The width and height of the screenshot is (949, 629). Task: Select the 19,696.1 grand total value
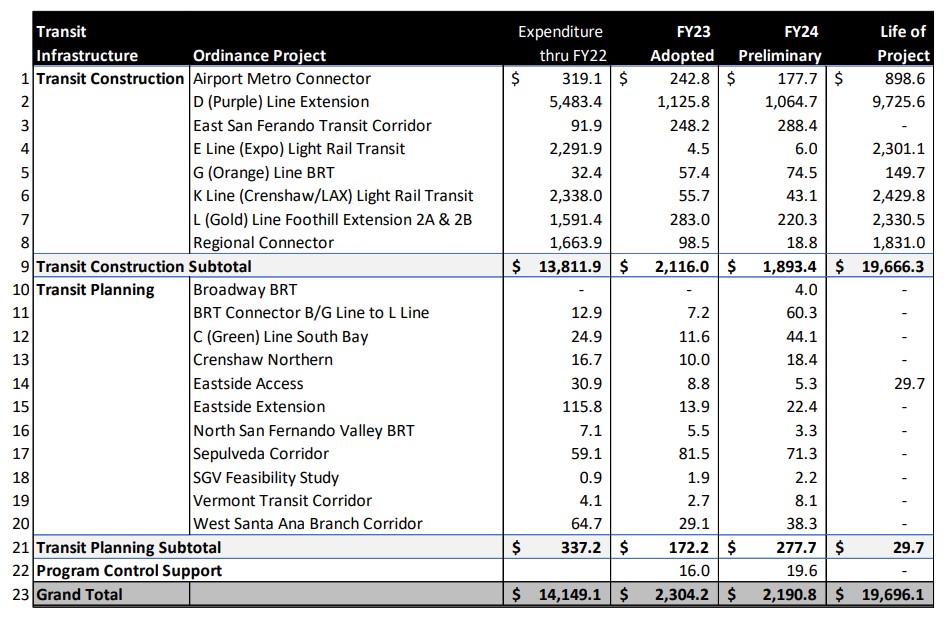coord(890,594)
